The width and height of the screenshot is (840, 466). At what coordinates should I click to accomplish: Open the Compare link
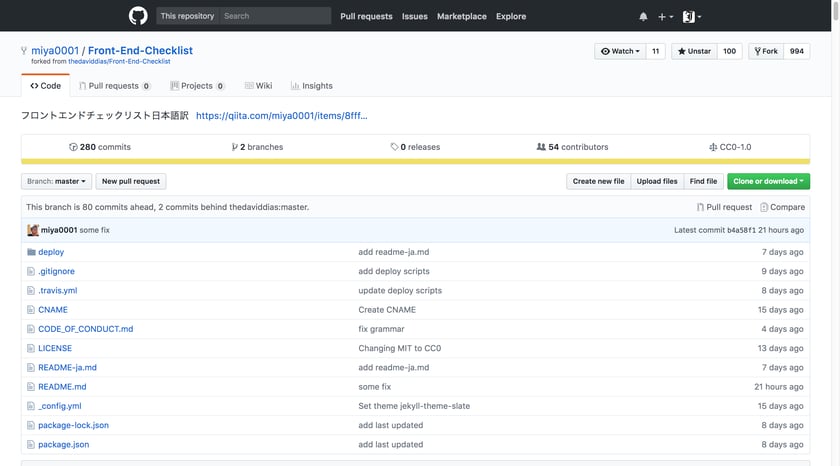(x=782, y=207)
